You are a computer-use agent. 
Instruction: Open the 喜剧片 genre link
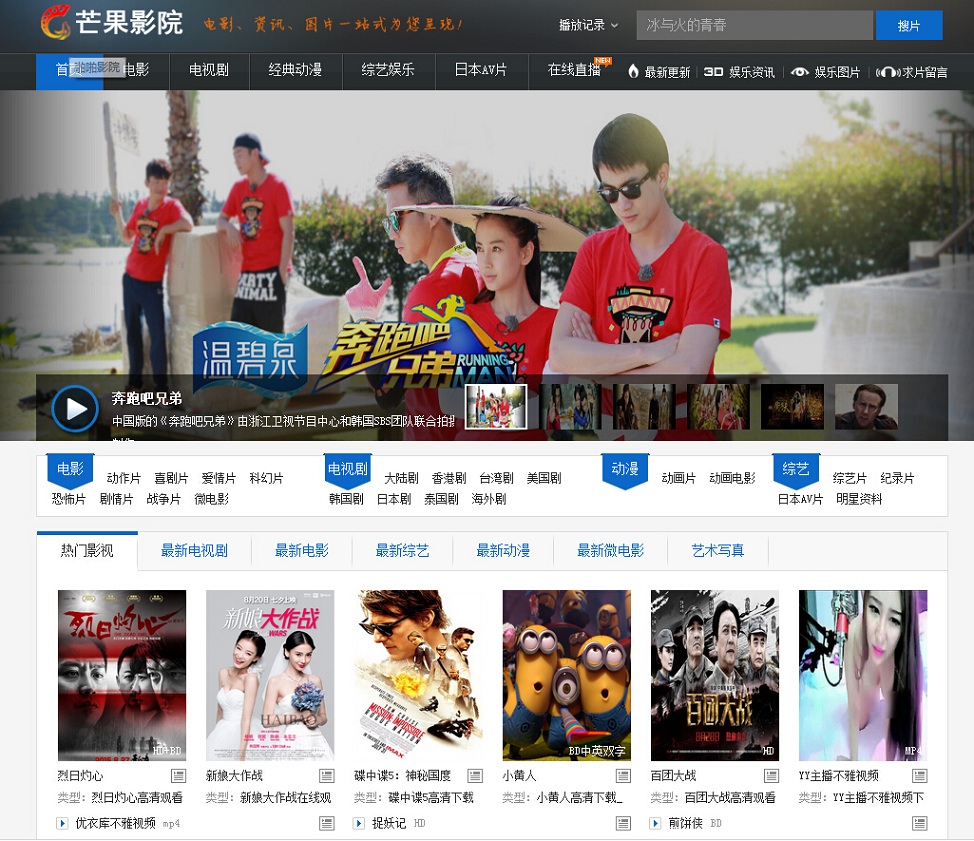coord(171,478)
